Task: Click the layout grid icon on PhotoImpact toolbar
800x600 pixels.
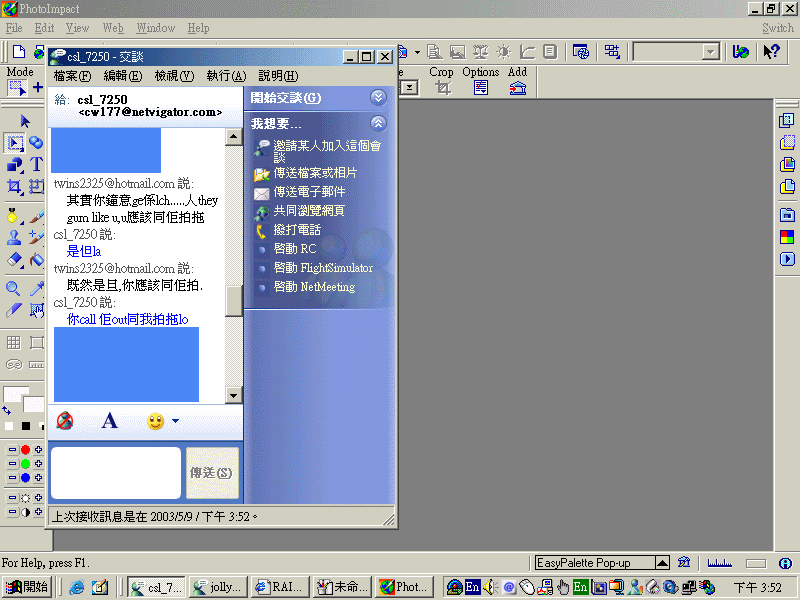Action: [612, 52]
